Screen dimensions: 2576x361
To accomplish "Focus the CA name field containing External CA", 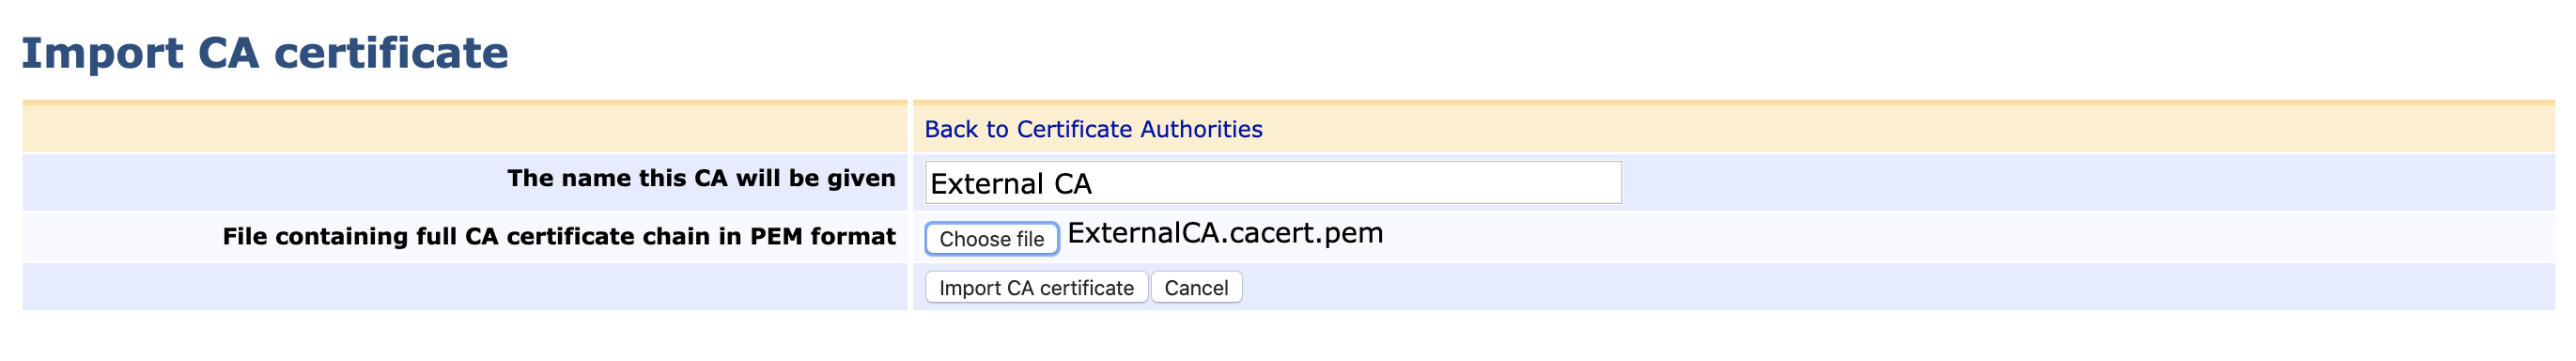I will point(1273,183).
